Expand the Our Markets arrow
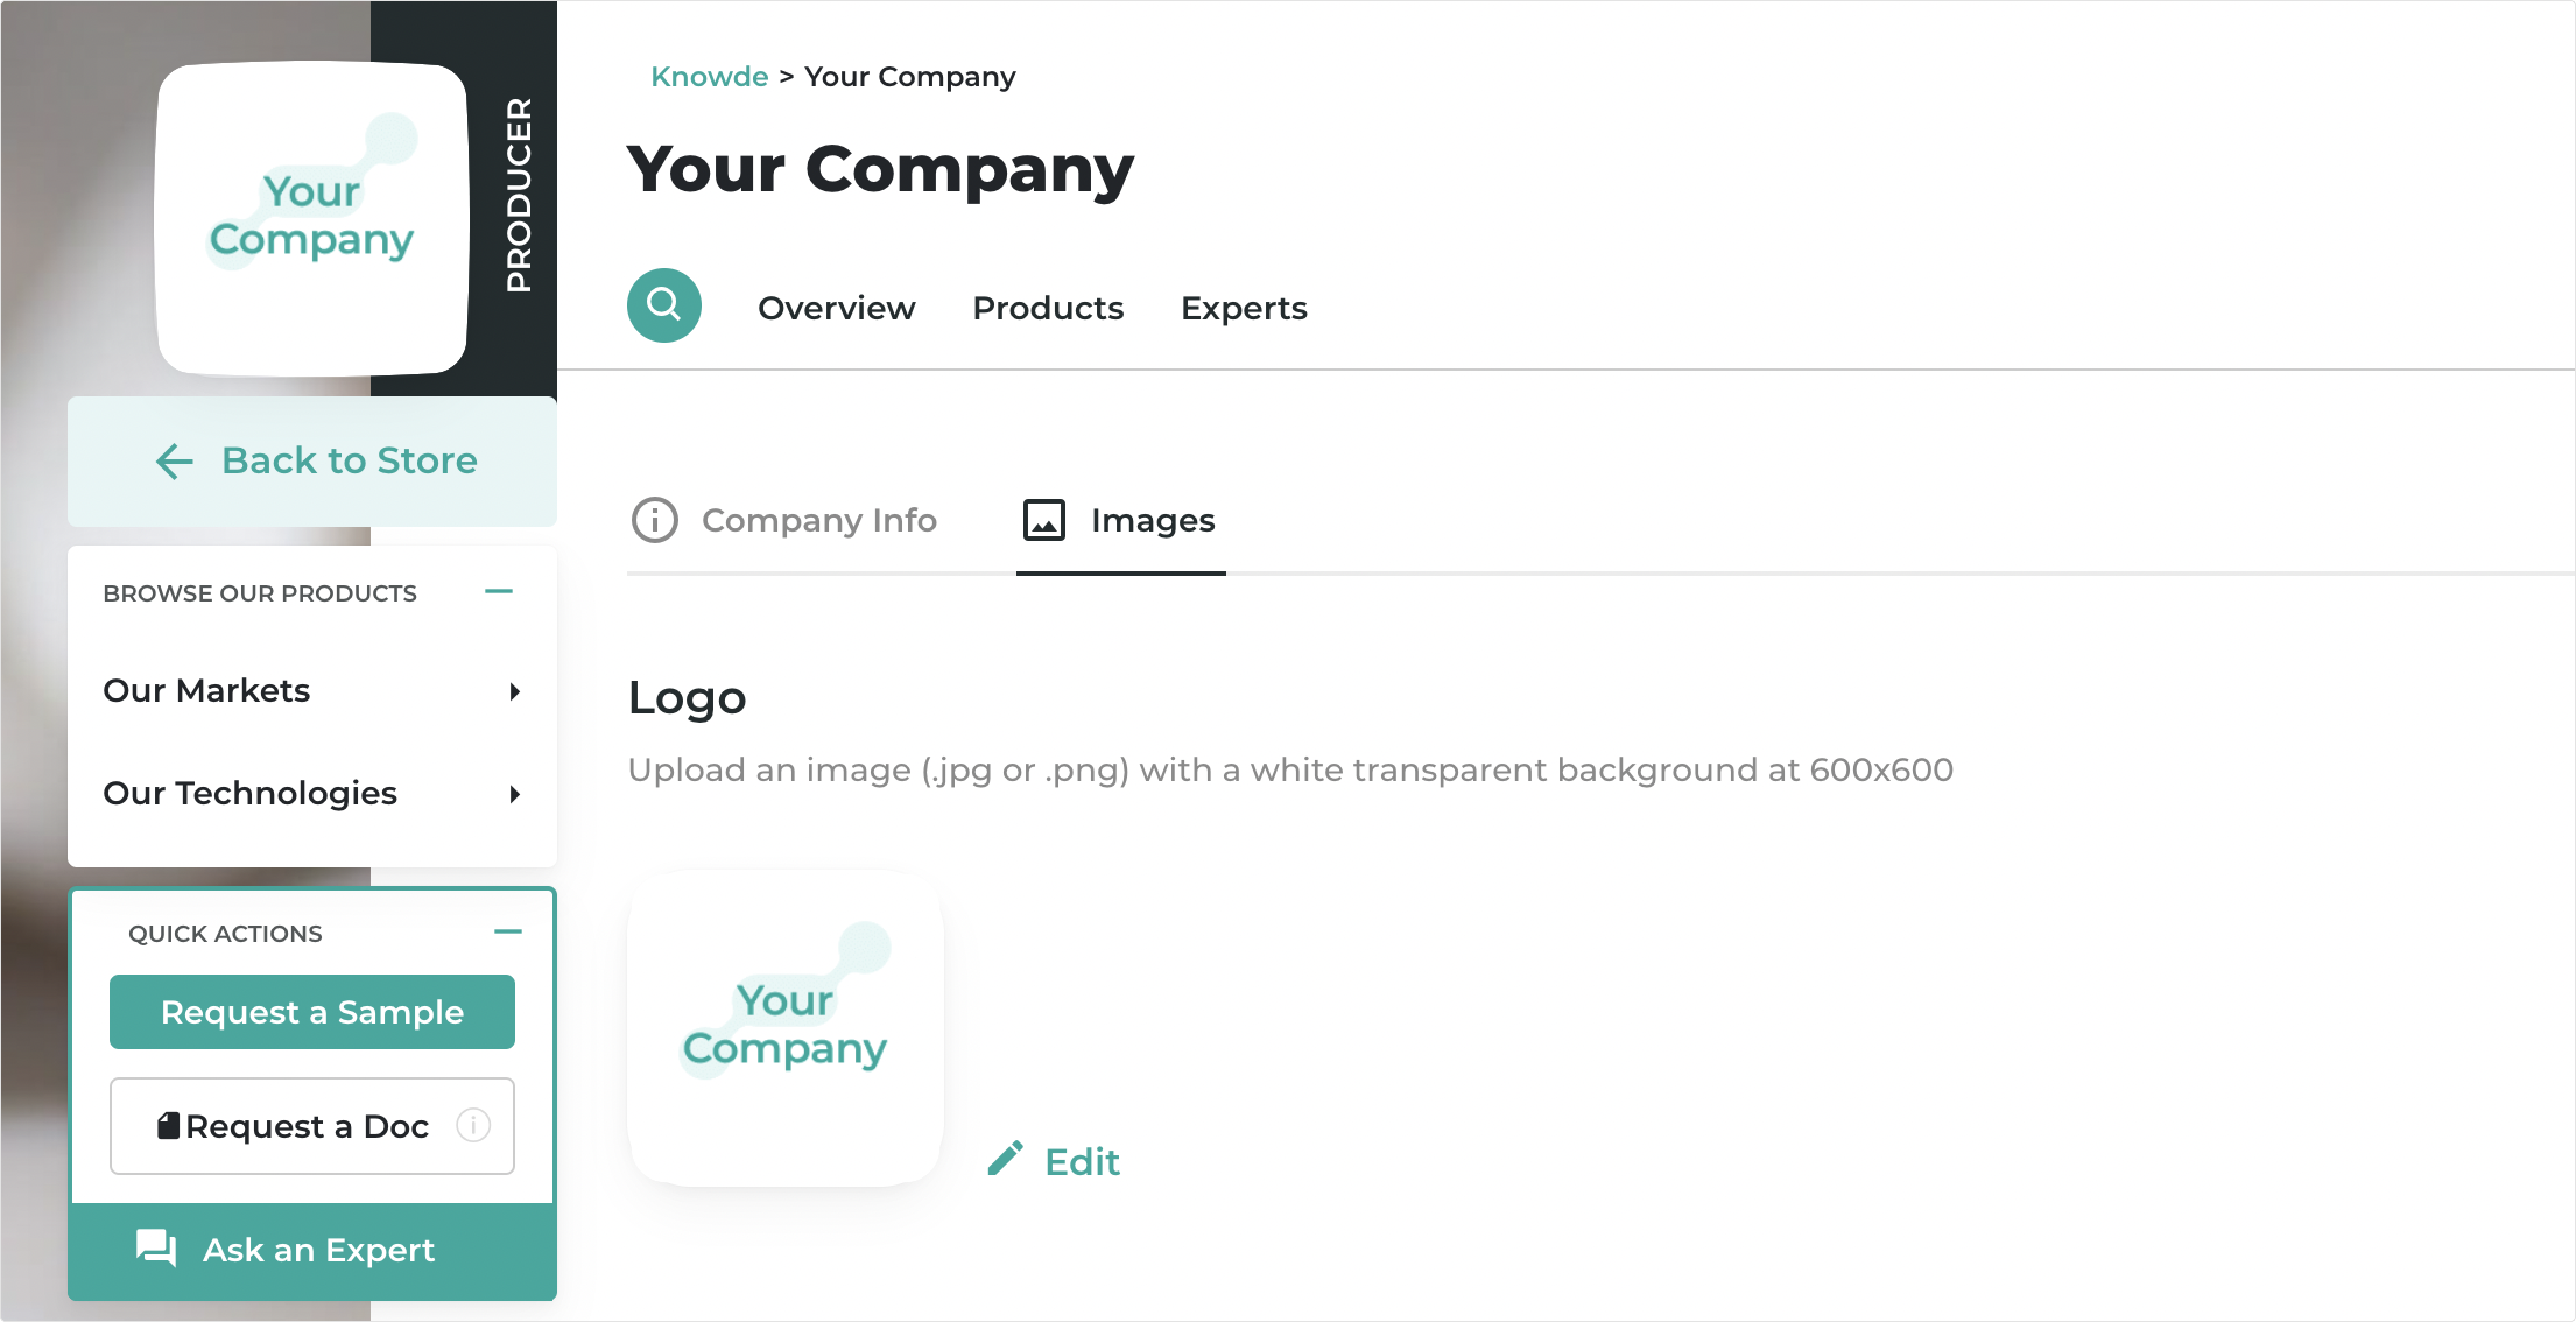Image resolution: width=2576 pixels, height=1322 pixels. point(515,691)
